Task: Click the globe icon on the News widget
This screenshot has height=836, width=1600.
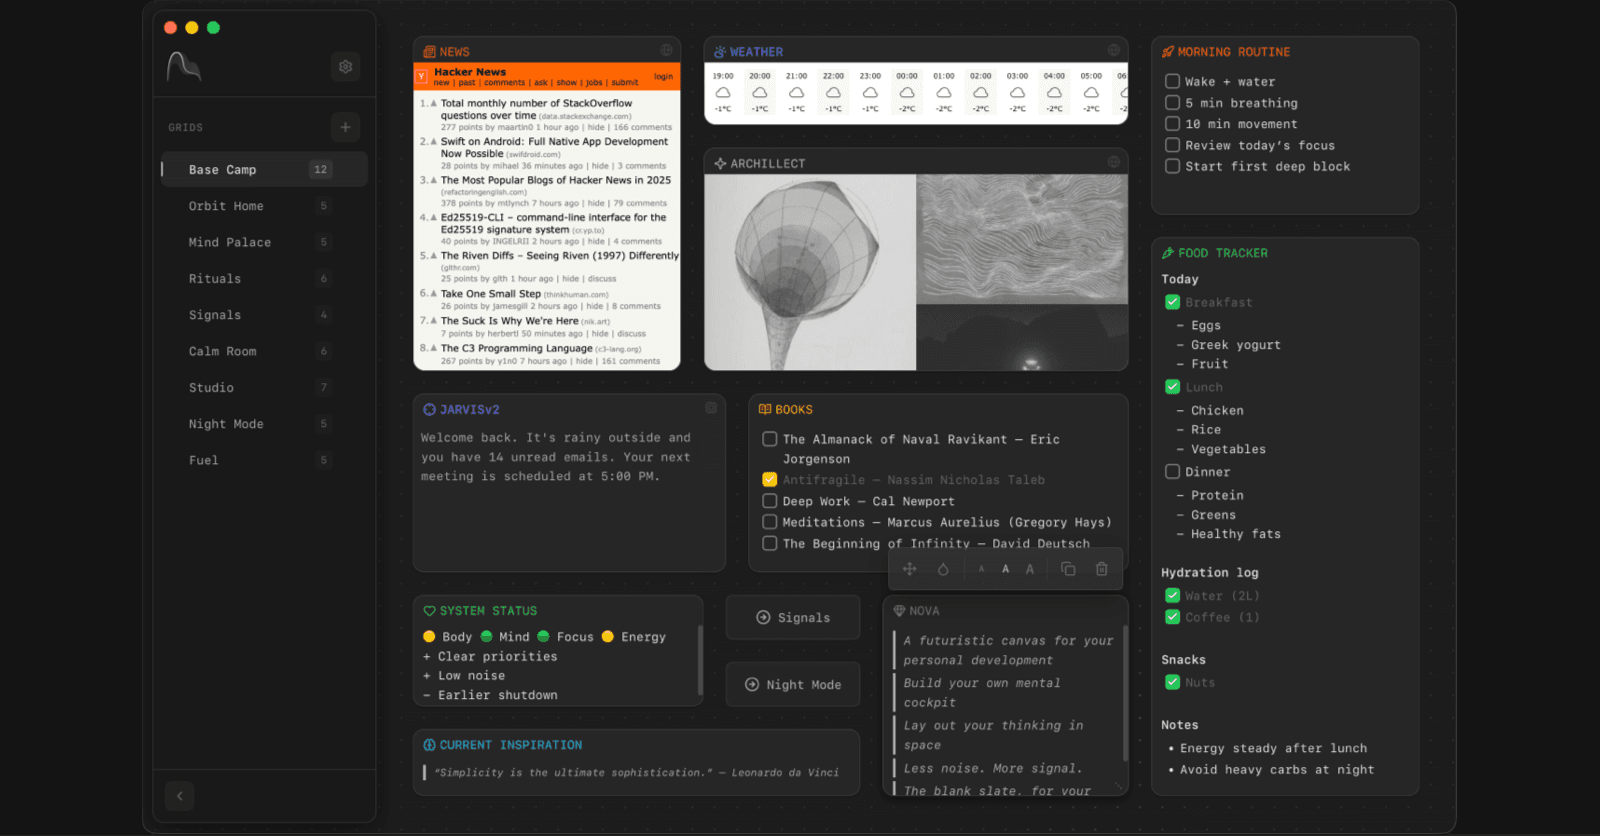Action: pos(666,50)
